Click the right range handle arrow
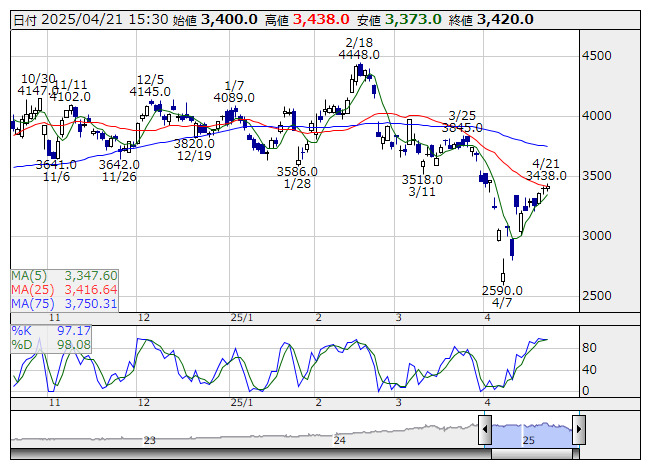Image resolution: width=653 pixels, height=470 pixels. click(x=579, y=430)
